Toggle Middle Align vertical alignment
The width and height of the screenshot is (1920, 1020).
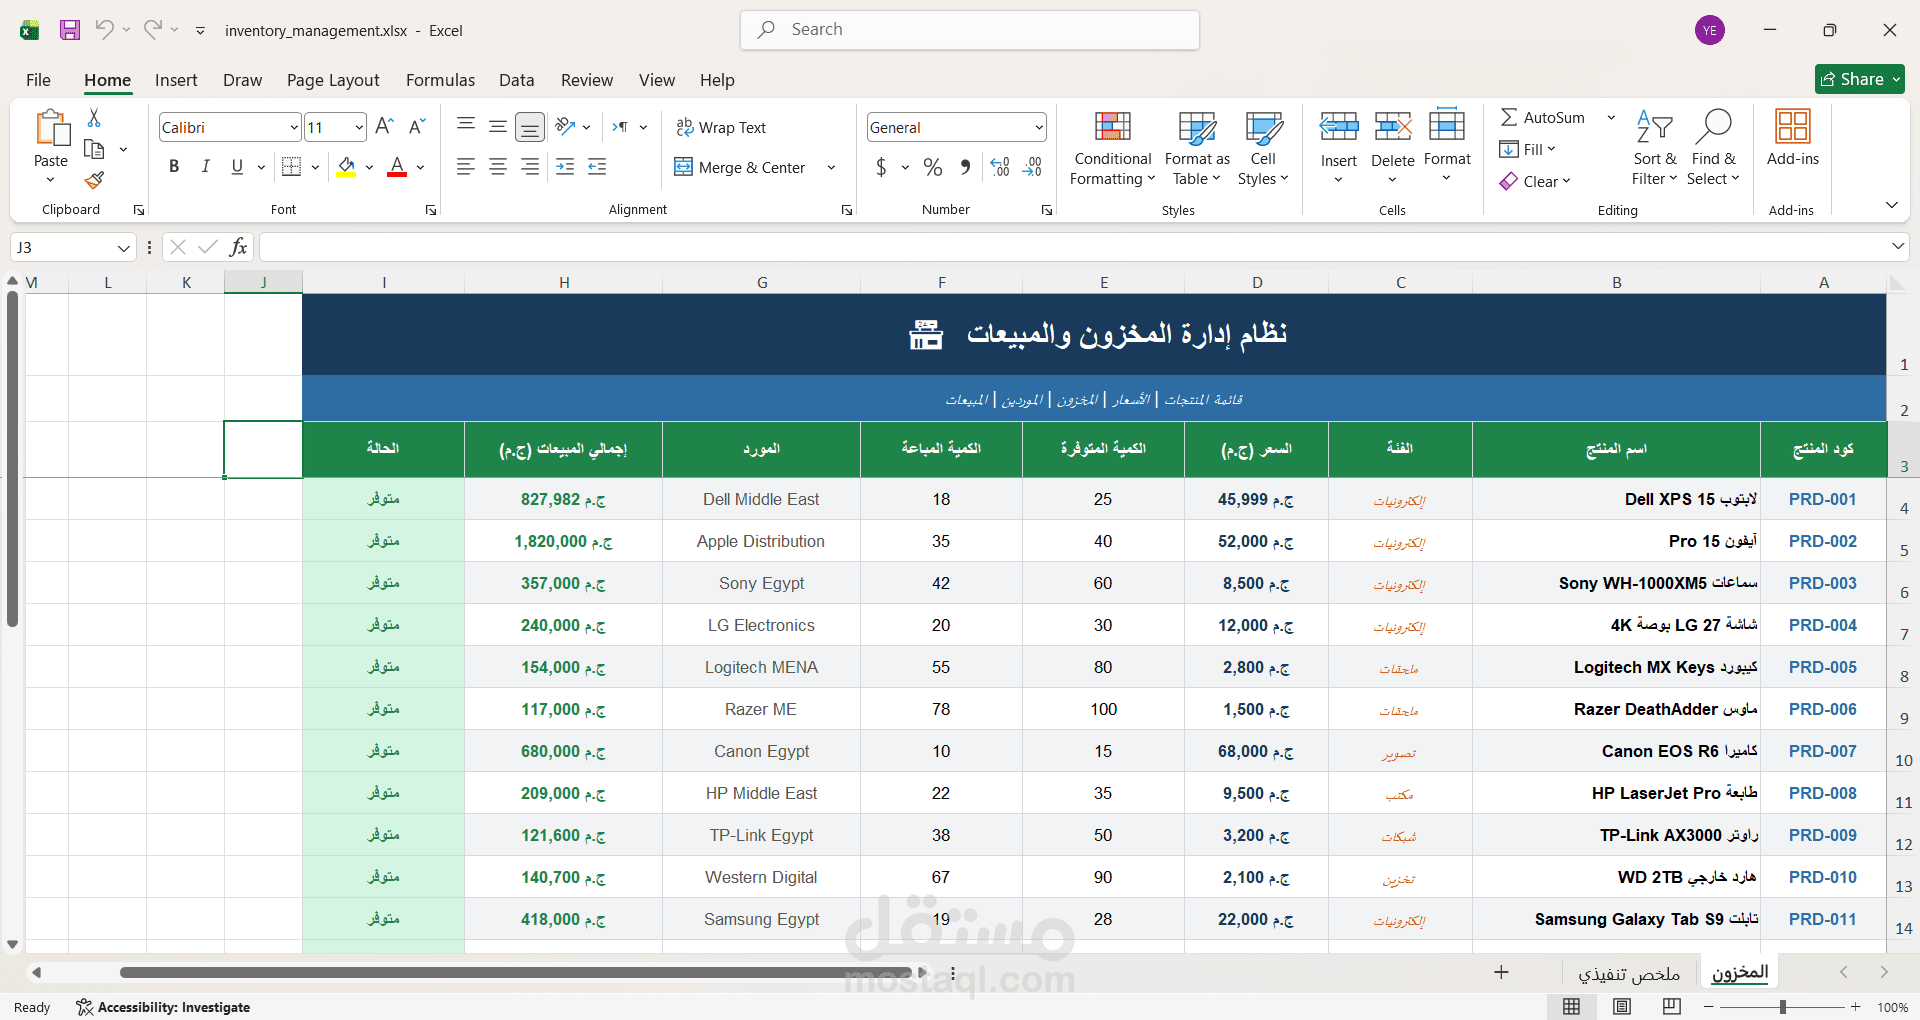[x=497, y=126]
